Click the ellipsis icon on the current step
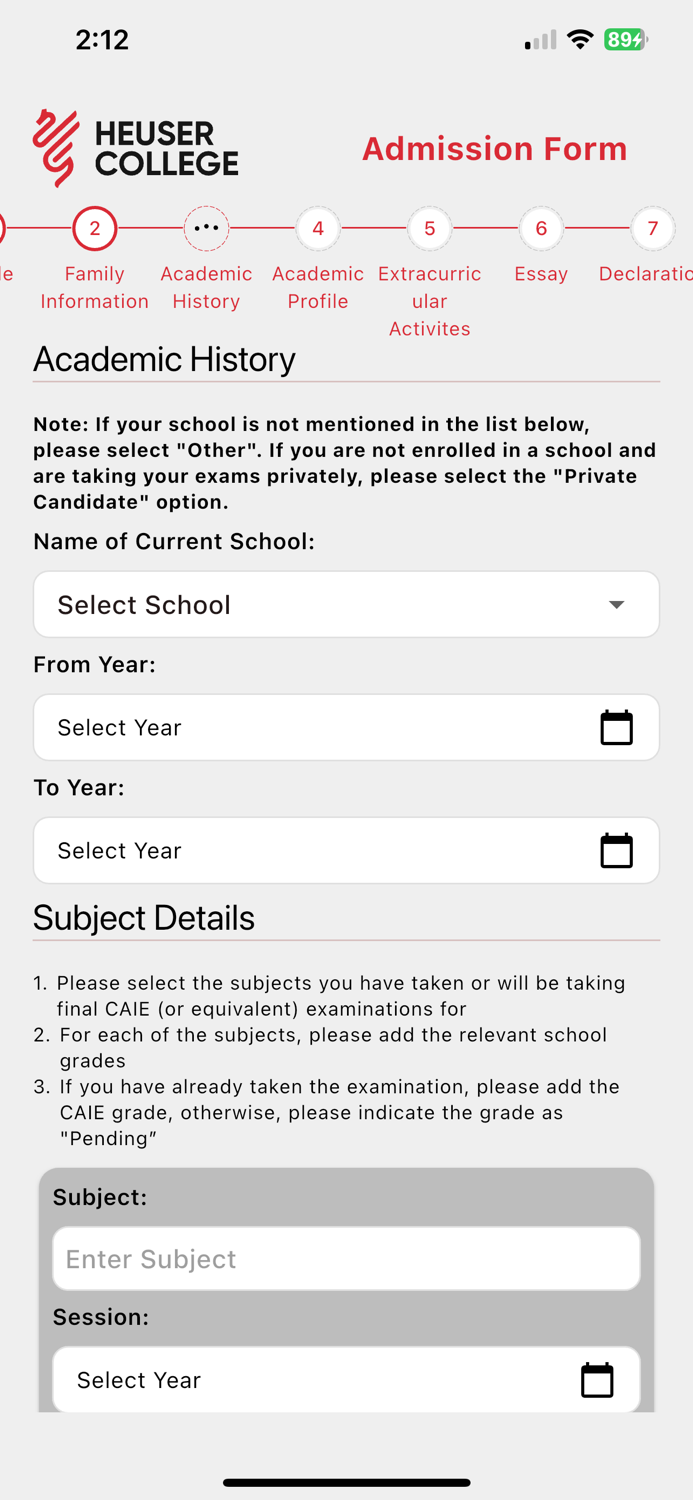693x1500 pixels. 206,228
